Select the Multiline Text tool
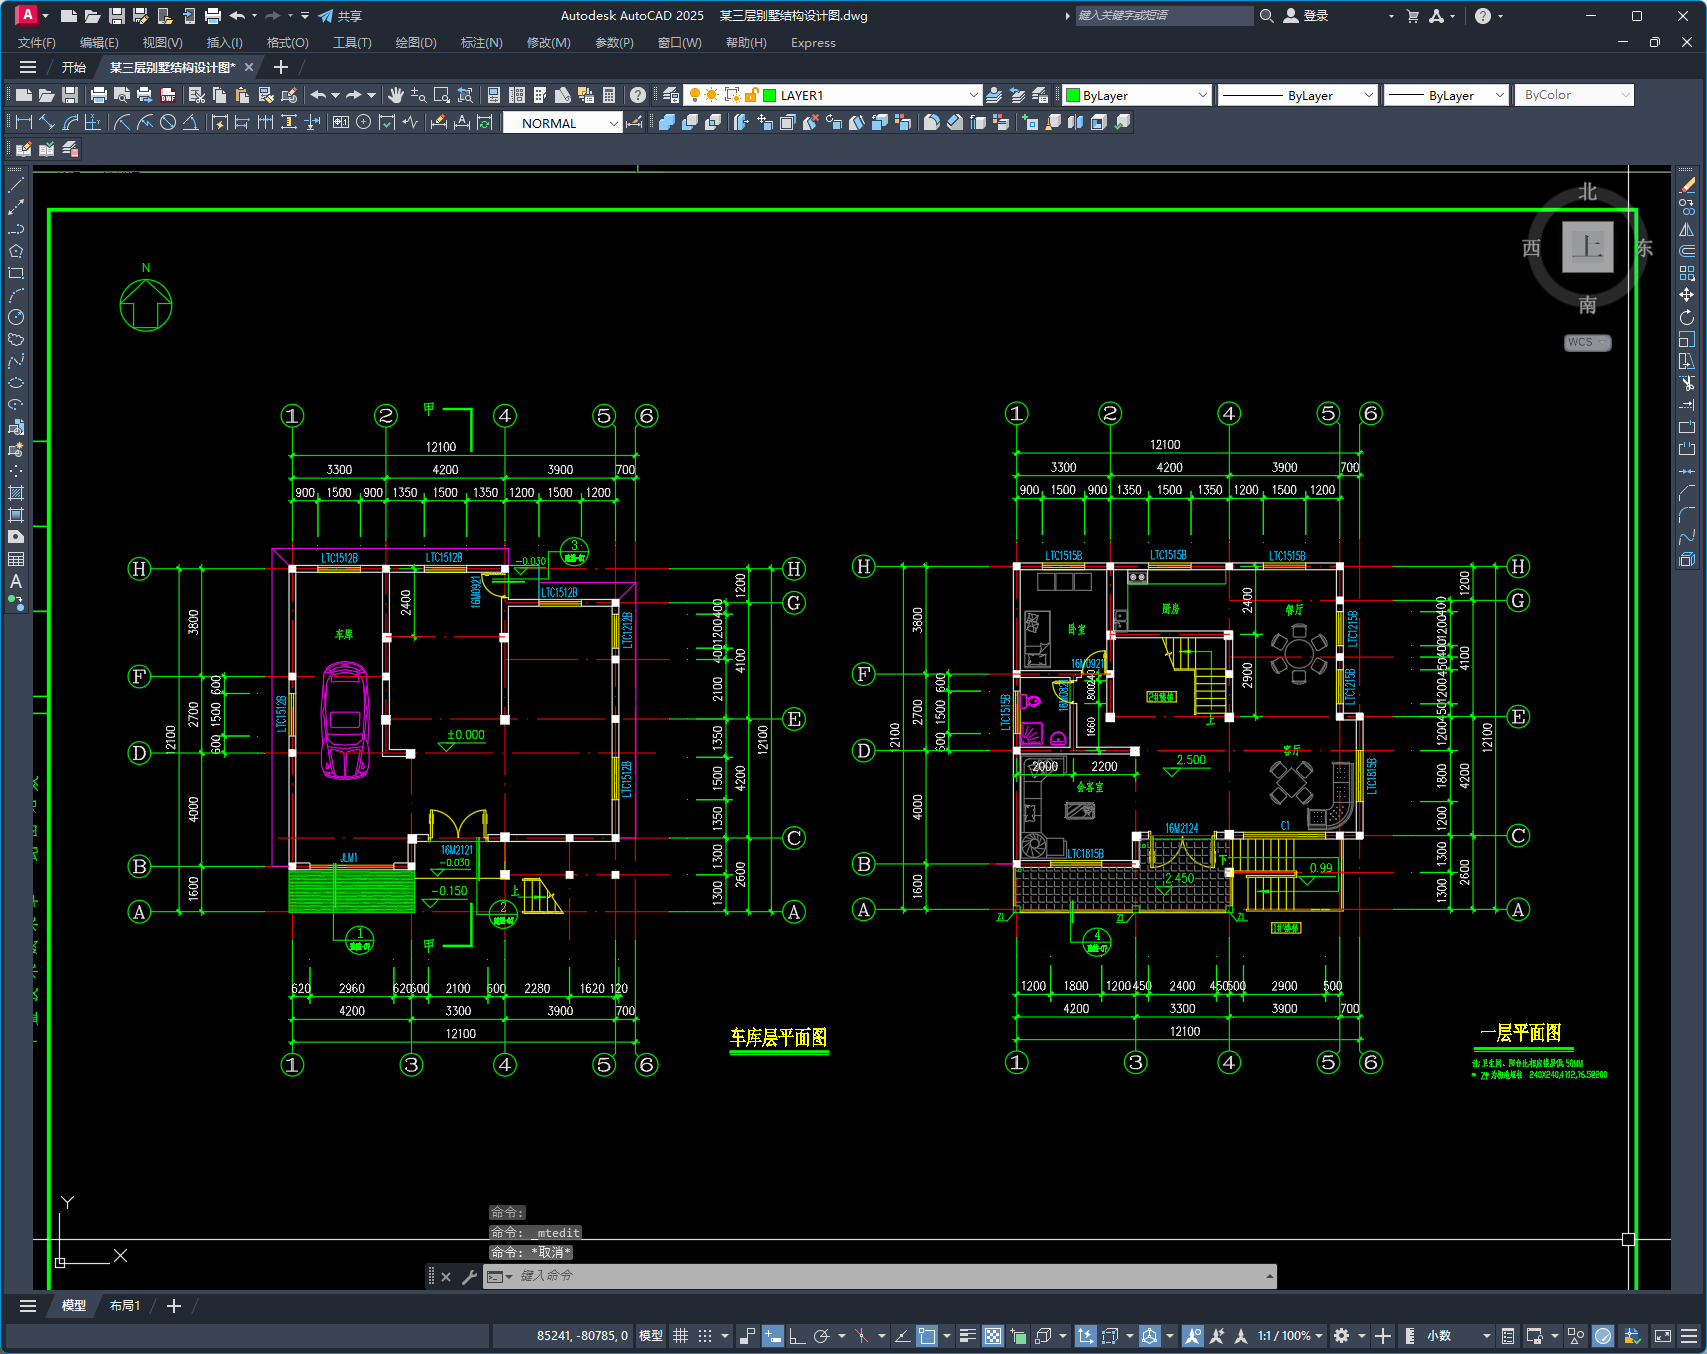This screenshot has height=1354, width=1707. (16, 581)
